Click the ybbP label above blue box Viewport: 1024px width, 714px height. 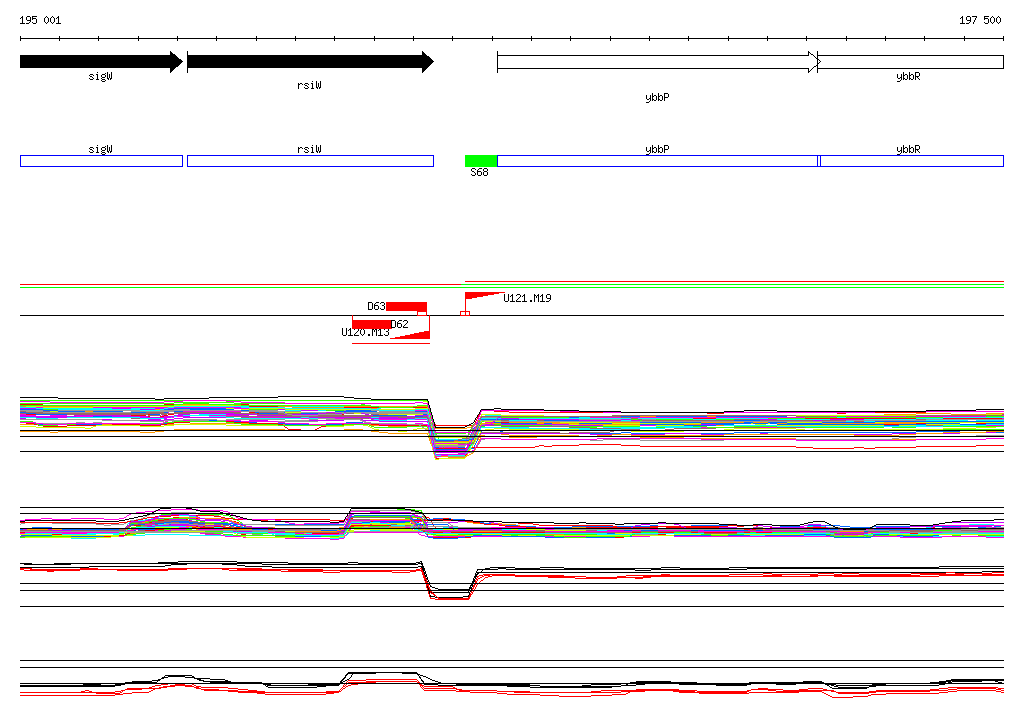pos(657,150)
